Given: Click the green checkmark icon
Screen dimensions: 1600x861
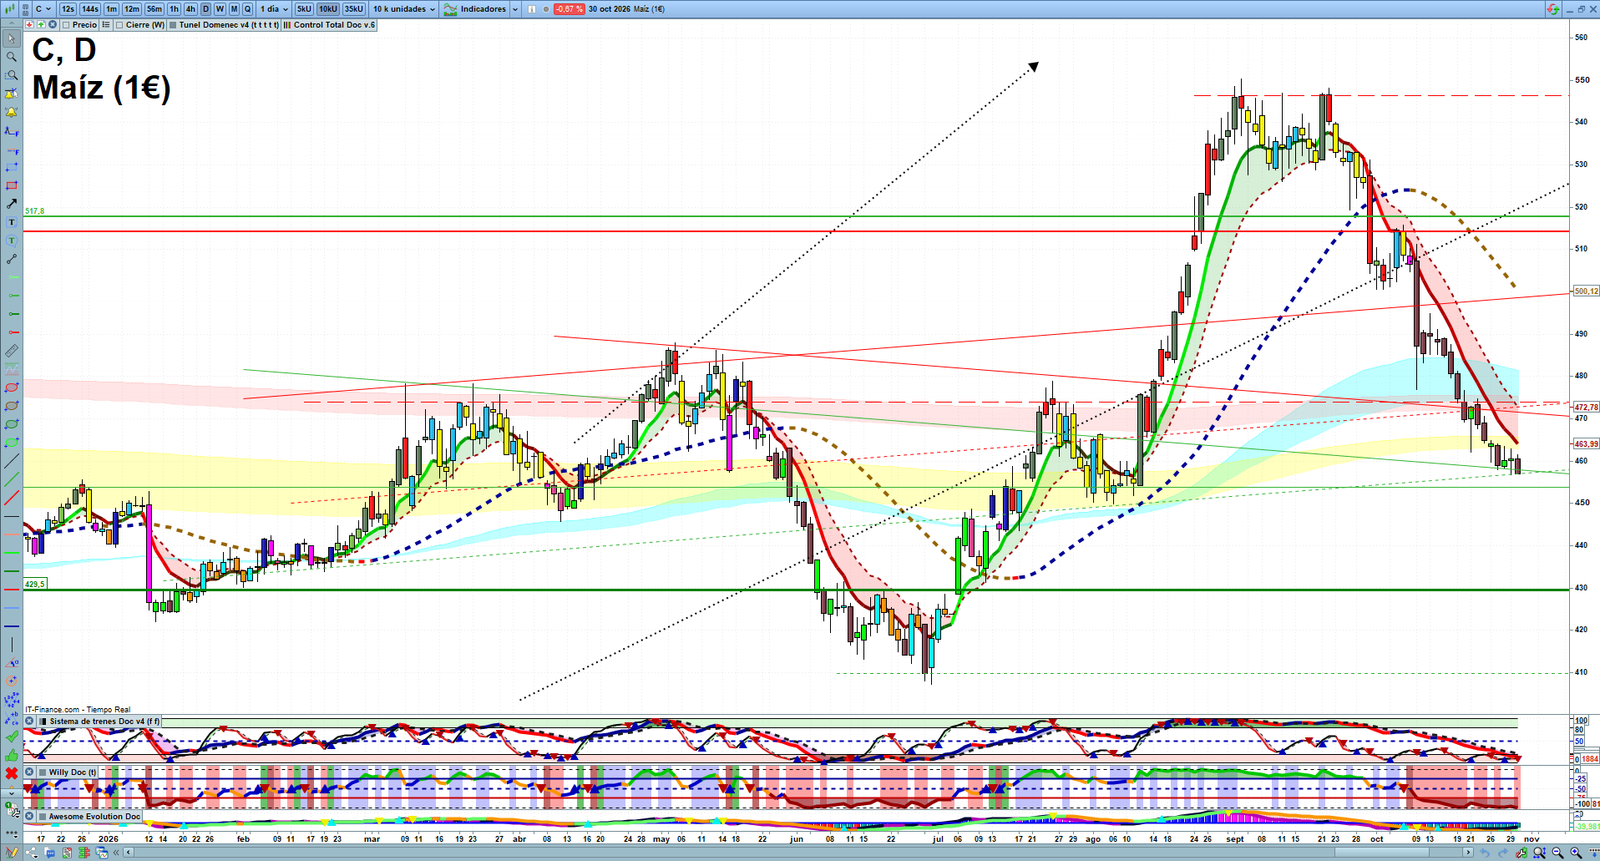Looking at the screenshot, I should tap(12, 736).
